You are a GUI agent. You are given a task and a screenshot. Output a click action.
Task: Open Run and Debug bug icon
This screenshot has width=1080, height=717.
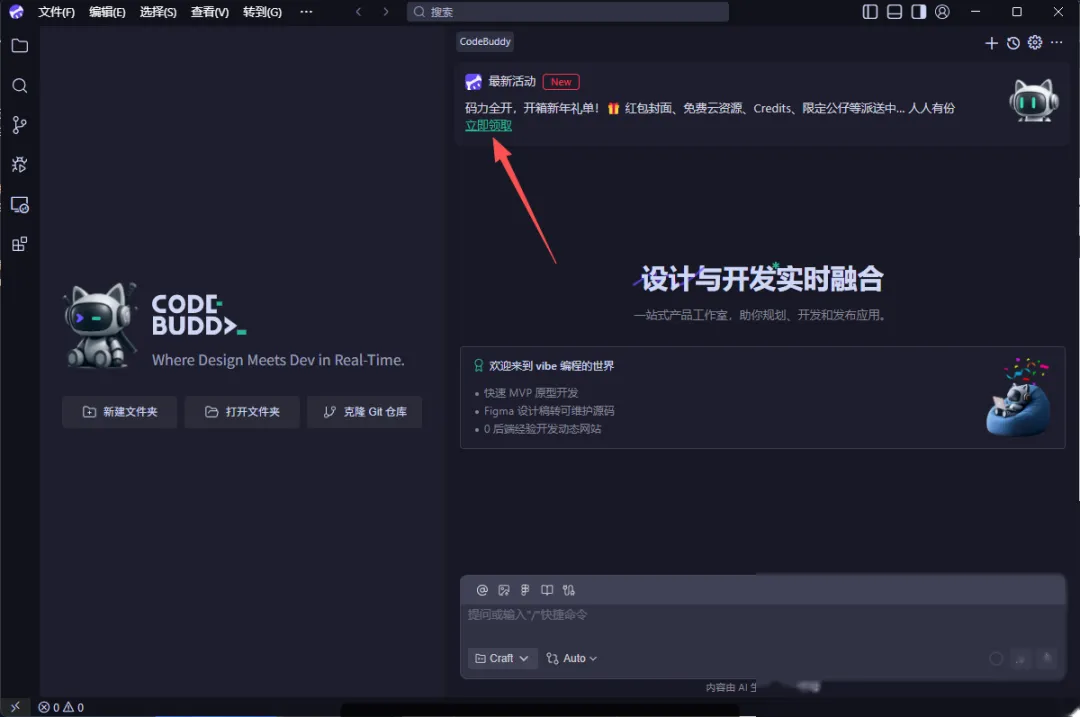click(20, 165)
